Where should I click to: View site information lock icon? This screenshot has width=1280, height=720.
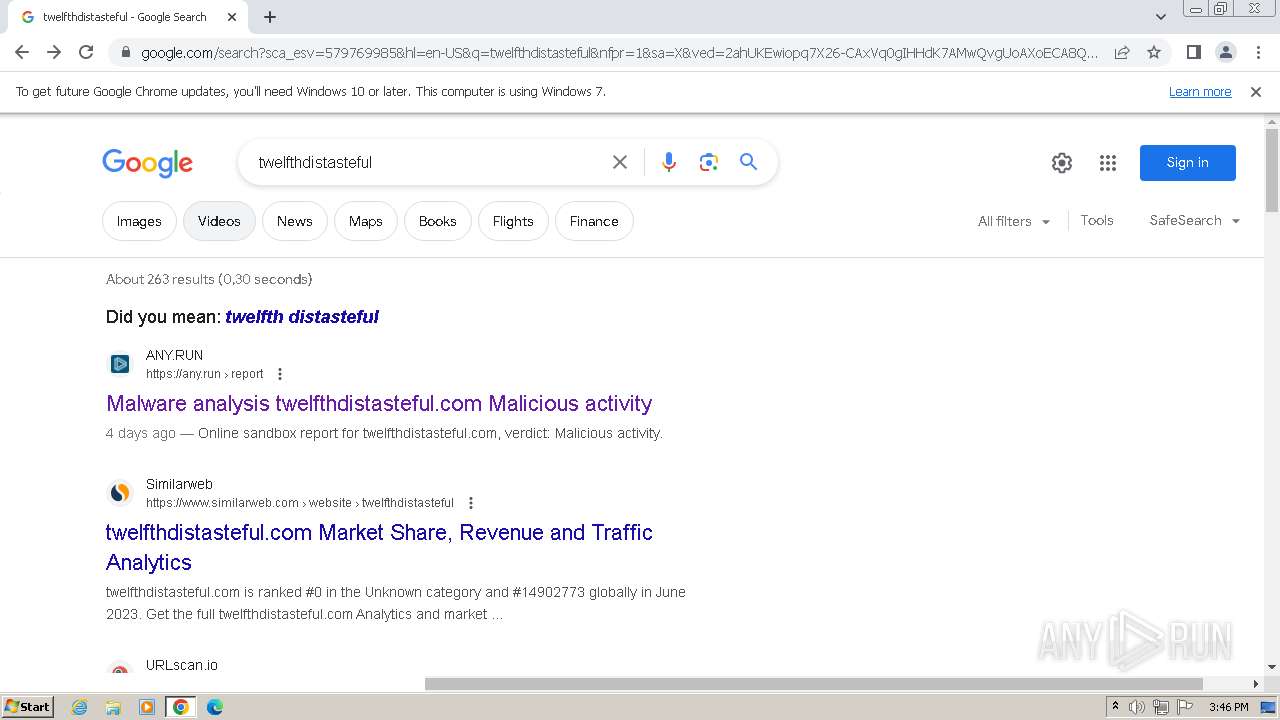(x=125, y=52)
